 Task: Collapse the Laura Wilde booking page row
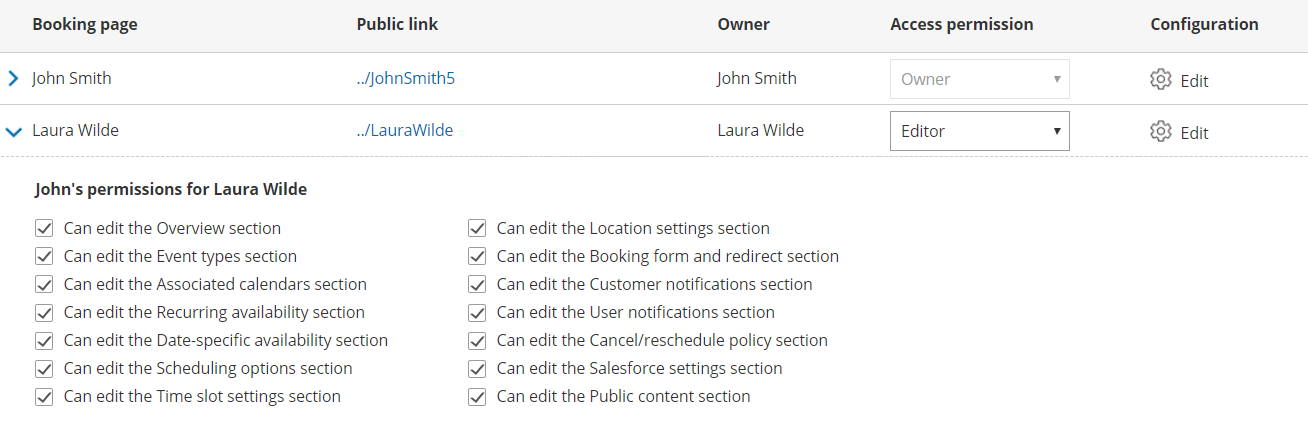click(x=14, y=131)
